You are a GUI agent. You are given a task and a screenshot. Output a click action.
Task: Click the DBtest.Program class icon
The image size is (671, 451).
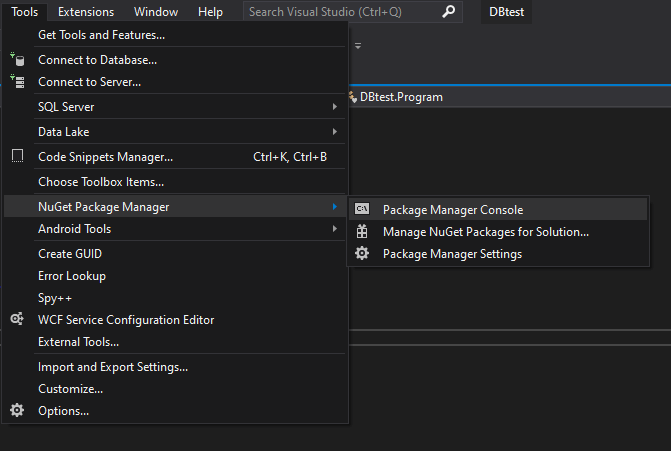(x=353, y=97)
